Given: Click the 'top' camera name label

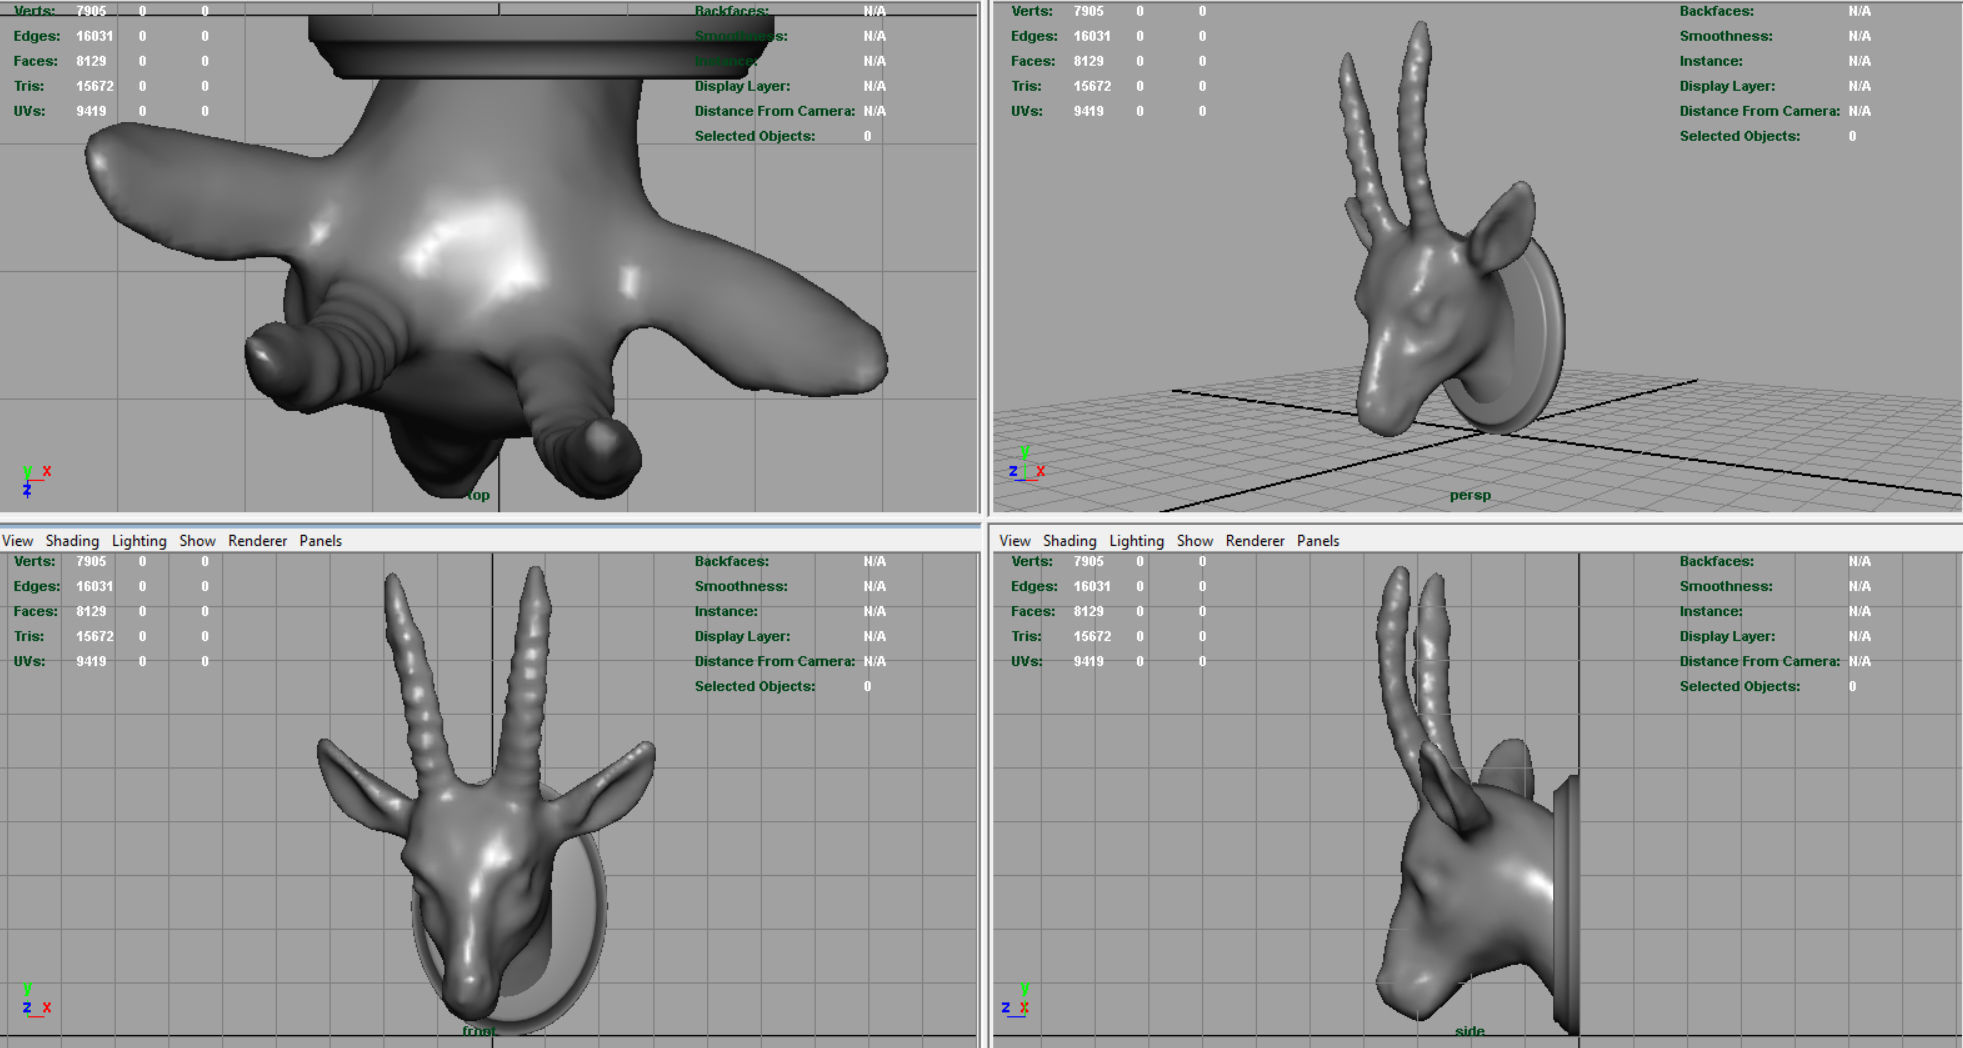Looking at the screenshot, I should click(479, 495).
